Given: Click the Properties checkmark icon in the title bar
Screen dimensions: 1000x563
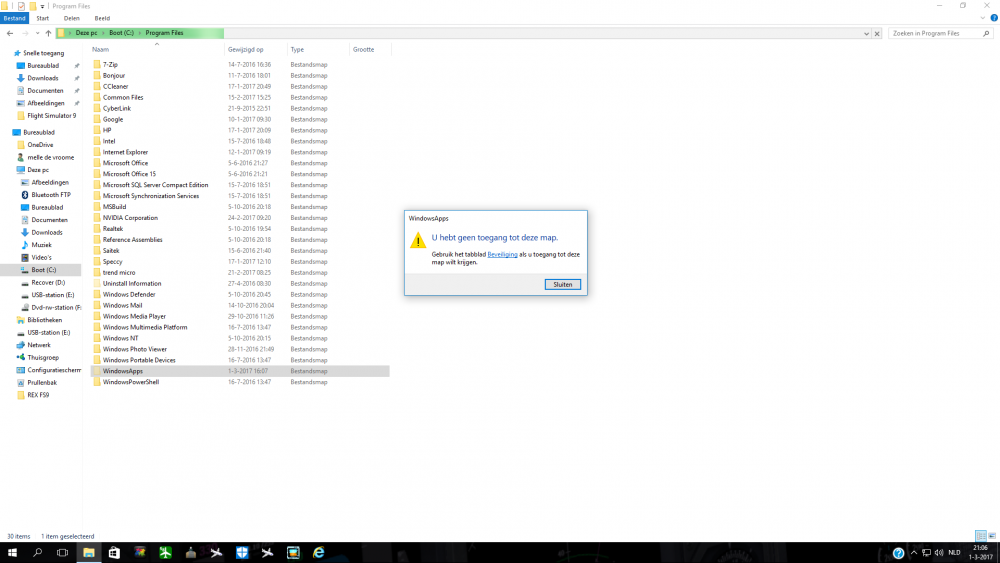Looking at the screenshot, I should coord(21,6).
